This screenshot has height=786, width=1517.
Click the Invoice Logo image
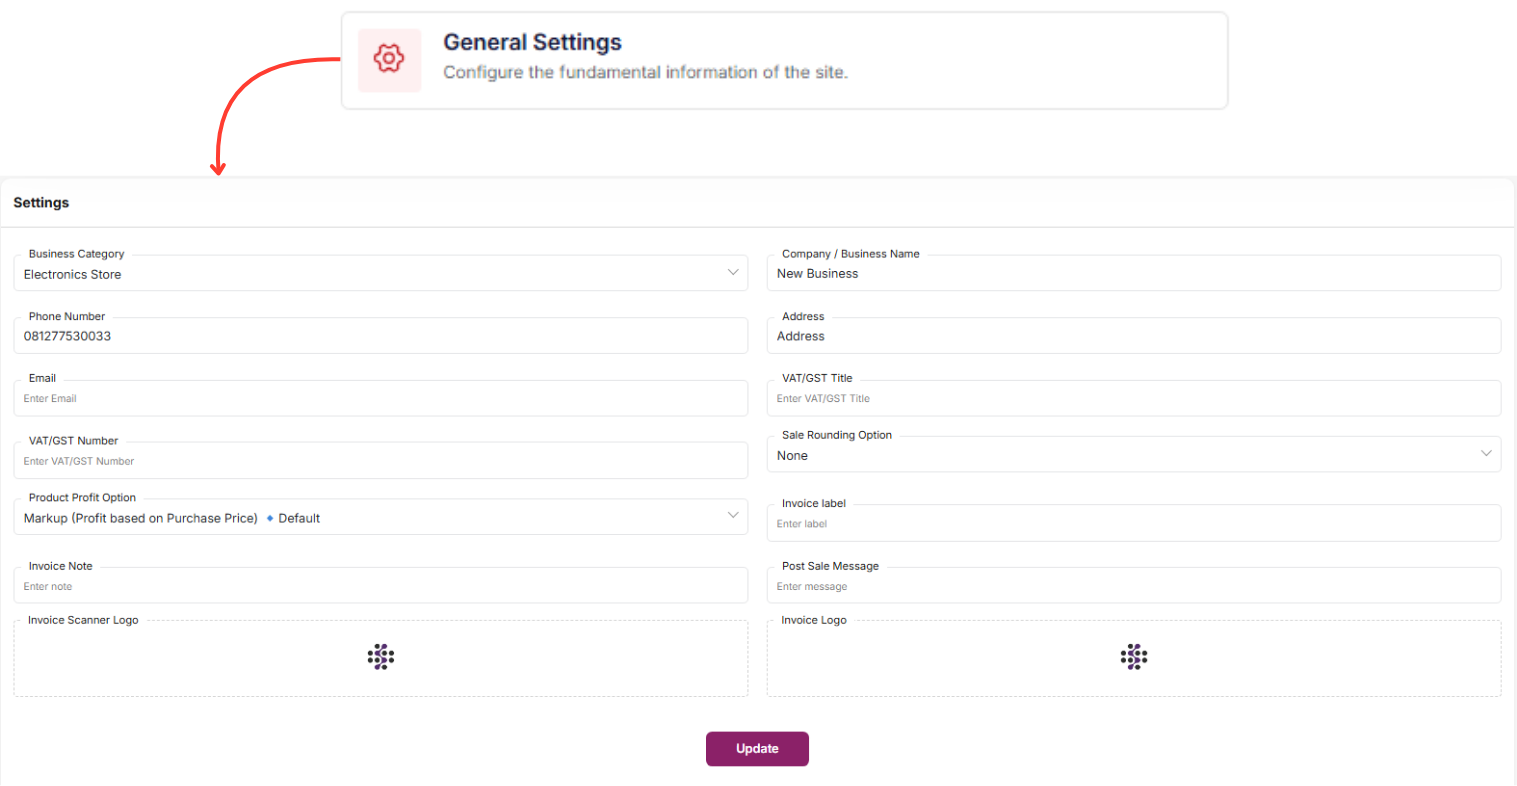coord(1134,657)
